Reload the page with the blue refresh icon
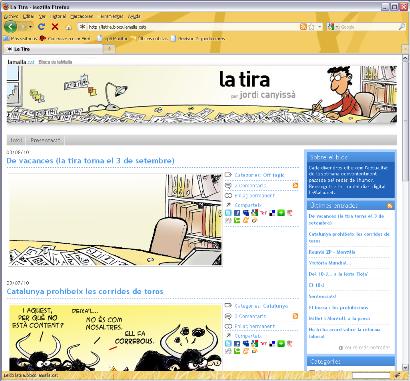This screenshot has width=410, height=381. pos(41,27)
